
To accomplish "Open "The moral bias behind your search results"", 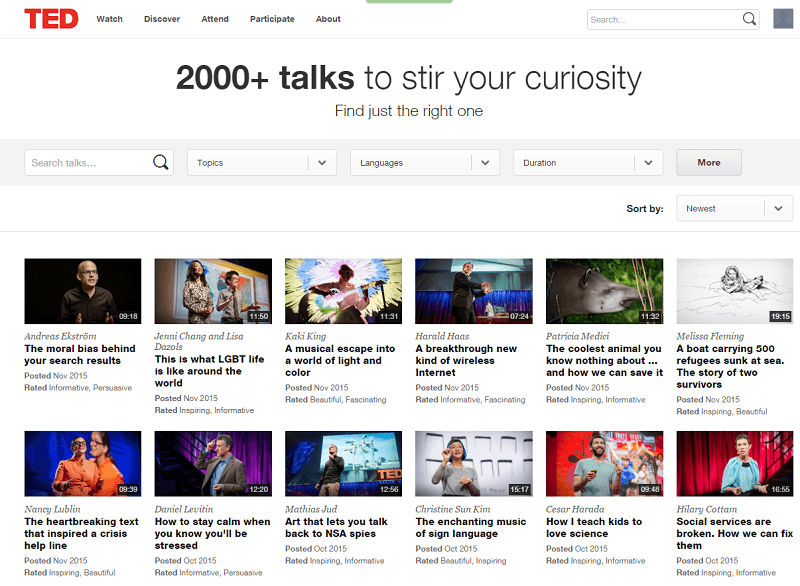I will 80,354.
